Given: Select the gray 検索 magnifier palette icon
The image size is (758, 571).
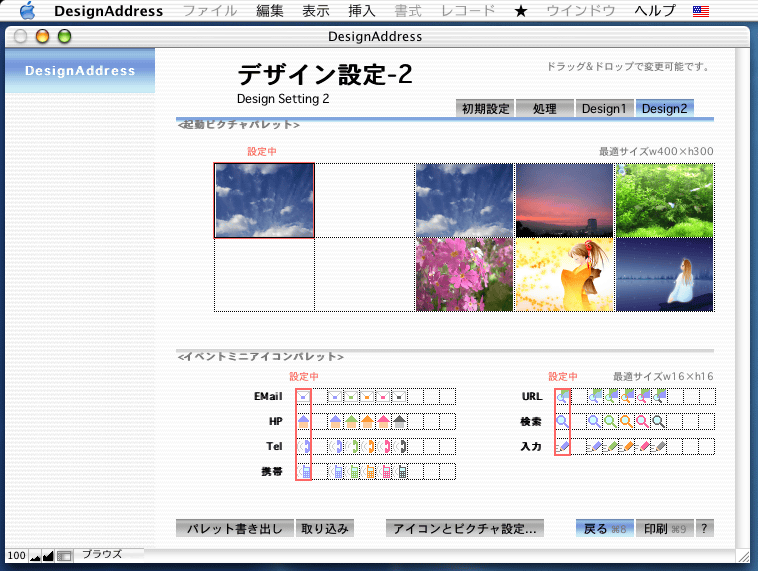Looking at the screenshot, I should coord(658,422).
